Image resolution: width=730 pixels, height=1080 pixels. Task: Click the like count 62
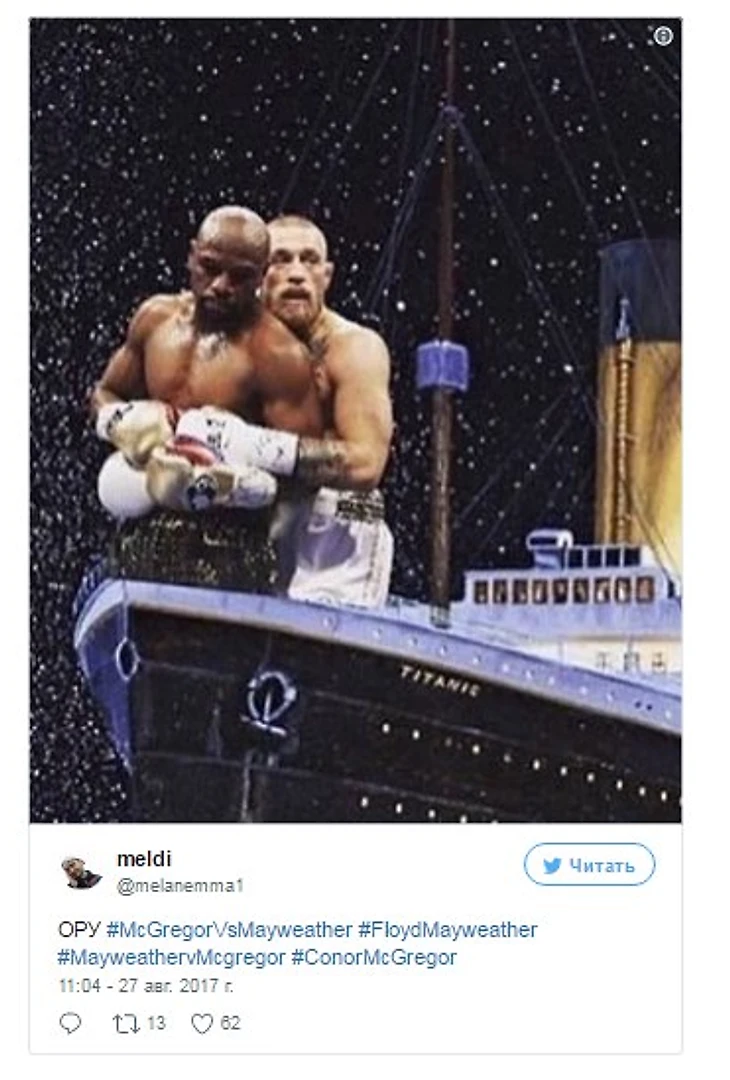[231, 1023]
